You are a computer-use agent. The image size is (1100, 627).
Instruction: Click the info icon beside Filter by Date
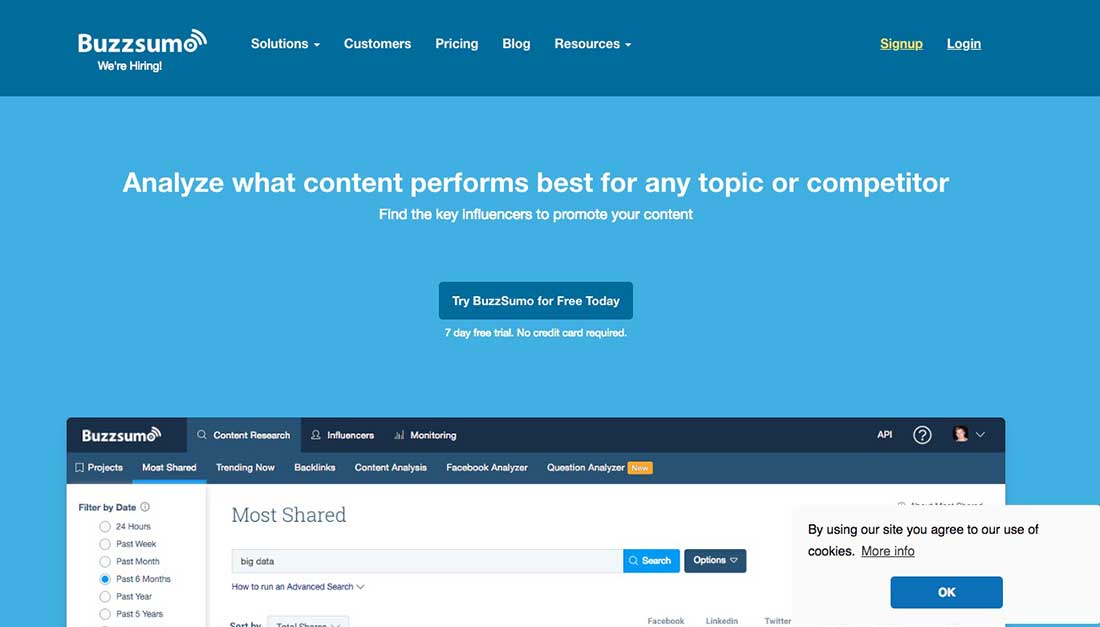(x=145, y=507)
